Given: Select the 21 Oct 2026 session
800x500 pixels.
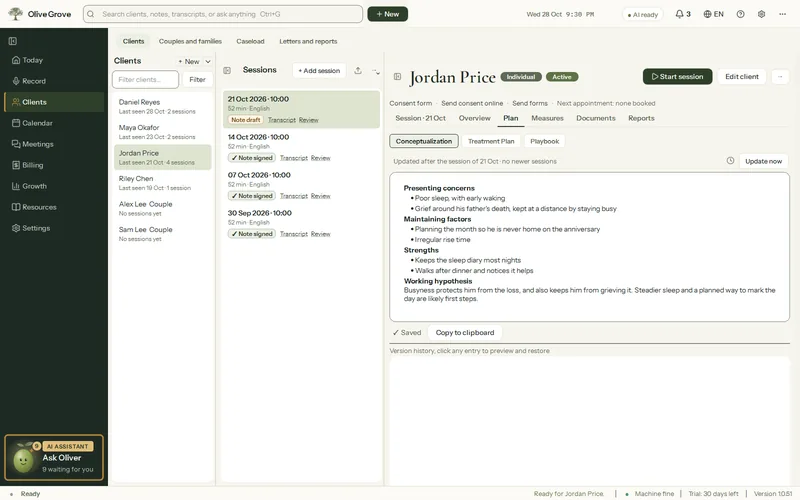Looking at the screenshot, I should (301, 109).
